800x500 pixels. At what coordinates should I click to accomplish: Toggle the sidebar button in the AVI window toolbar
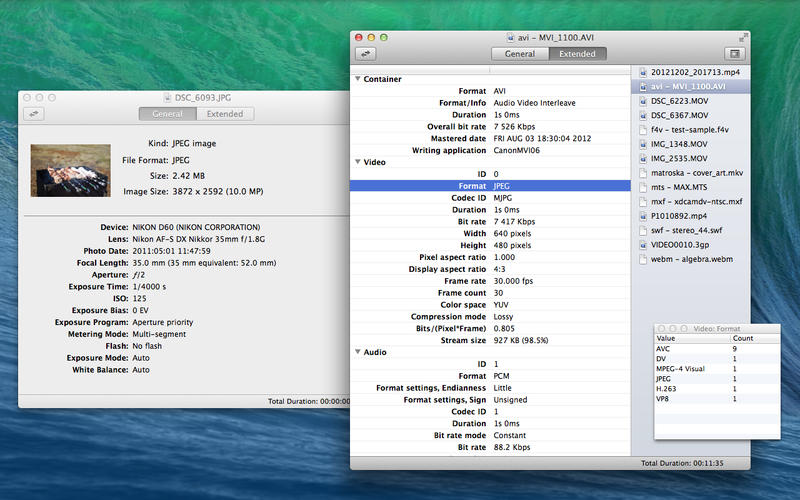734,53
